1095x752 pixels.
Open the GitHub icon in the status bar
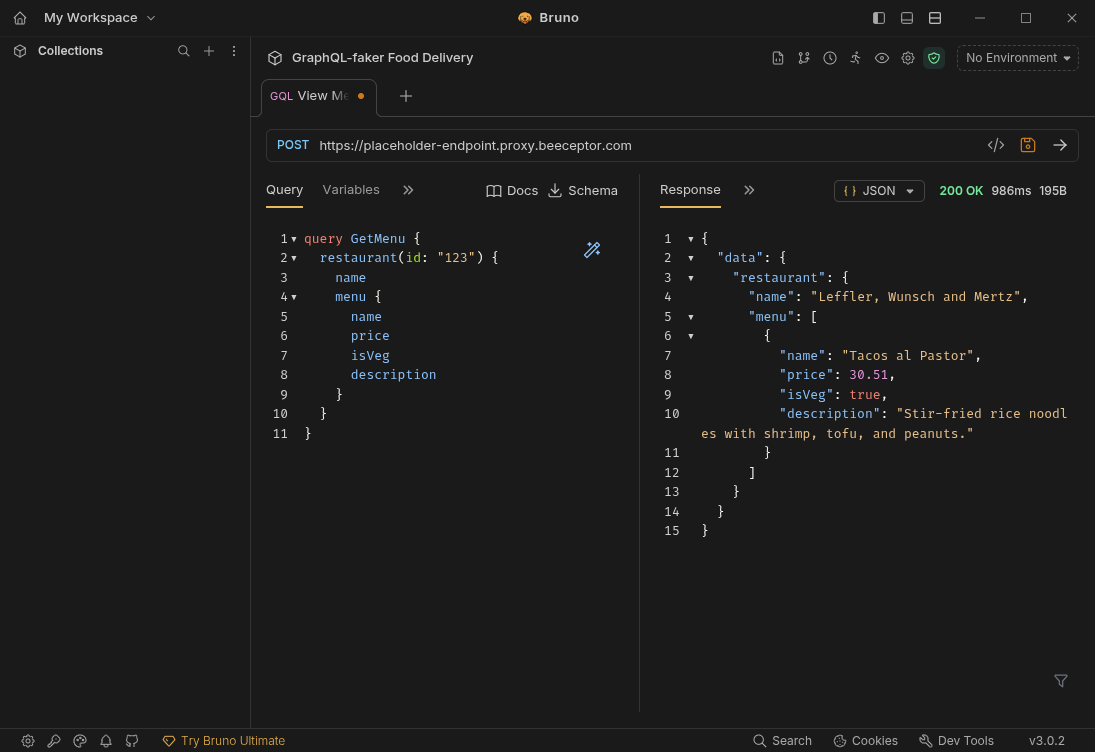(132, 741)
